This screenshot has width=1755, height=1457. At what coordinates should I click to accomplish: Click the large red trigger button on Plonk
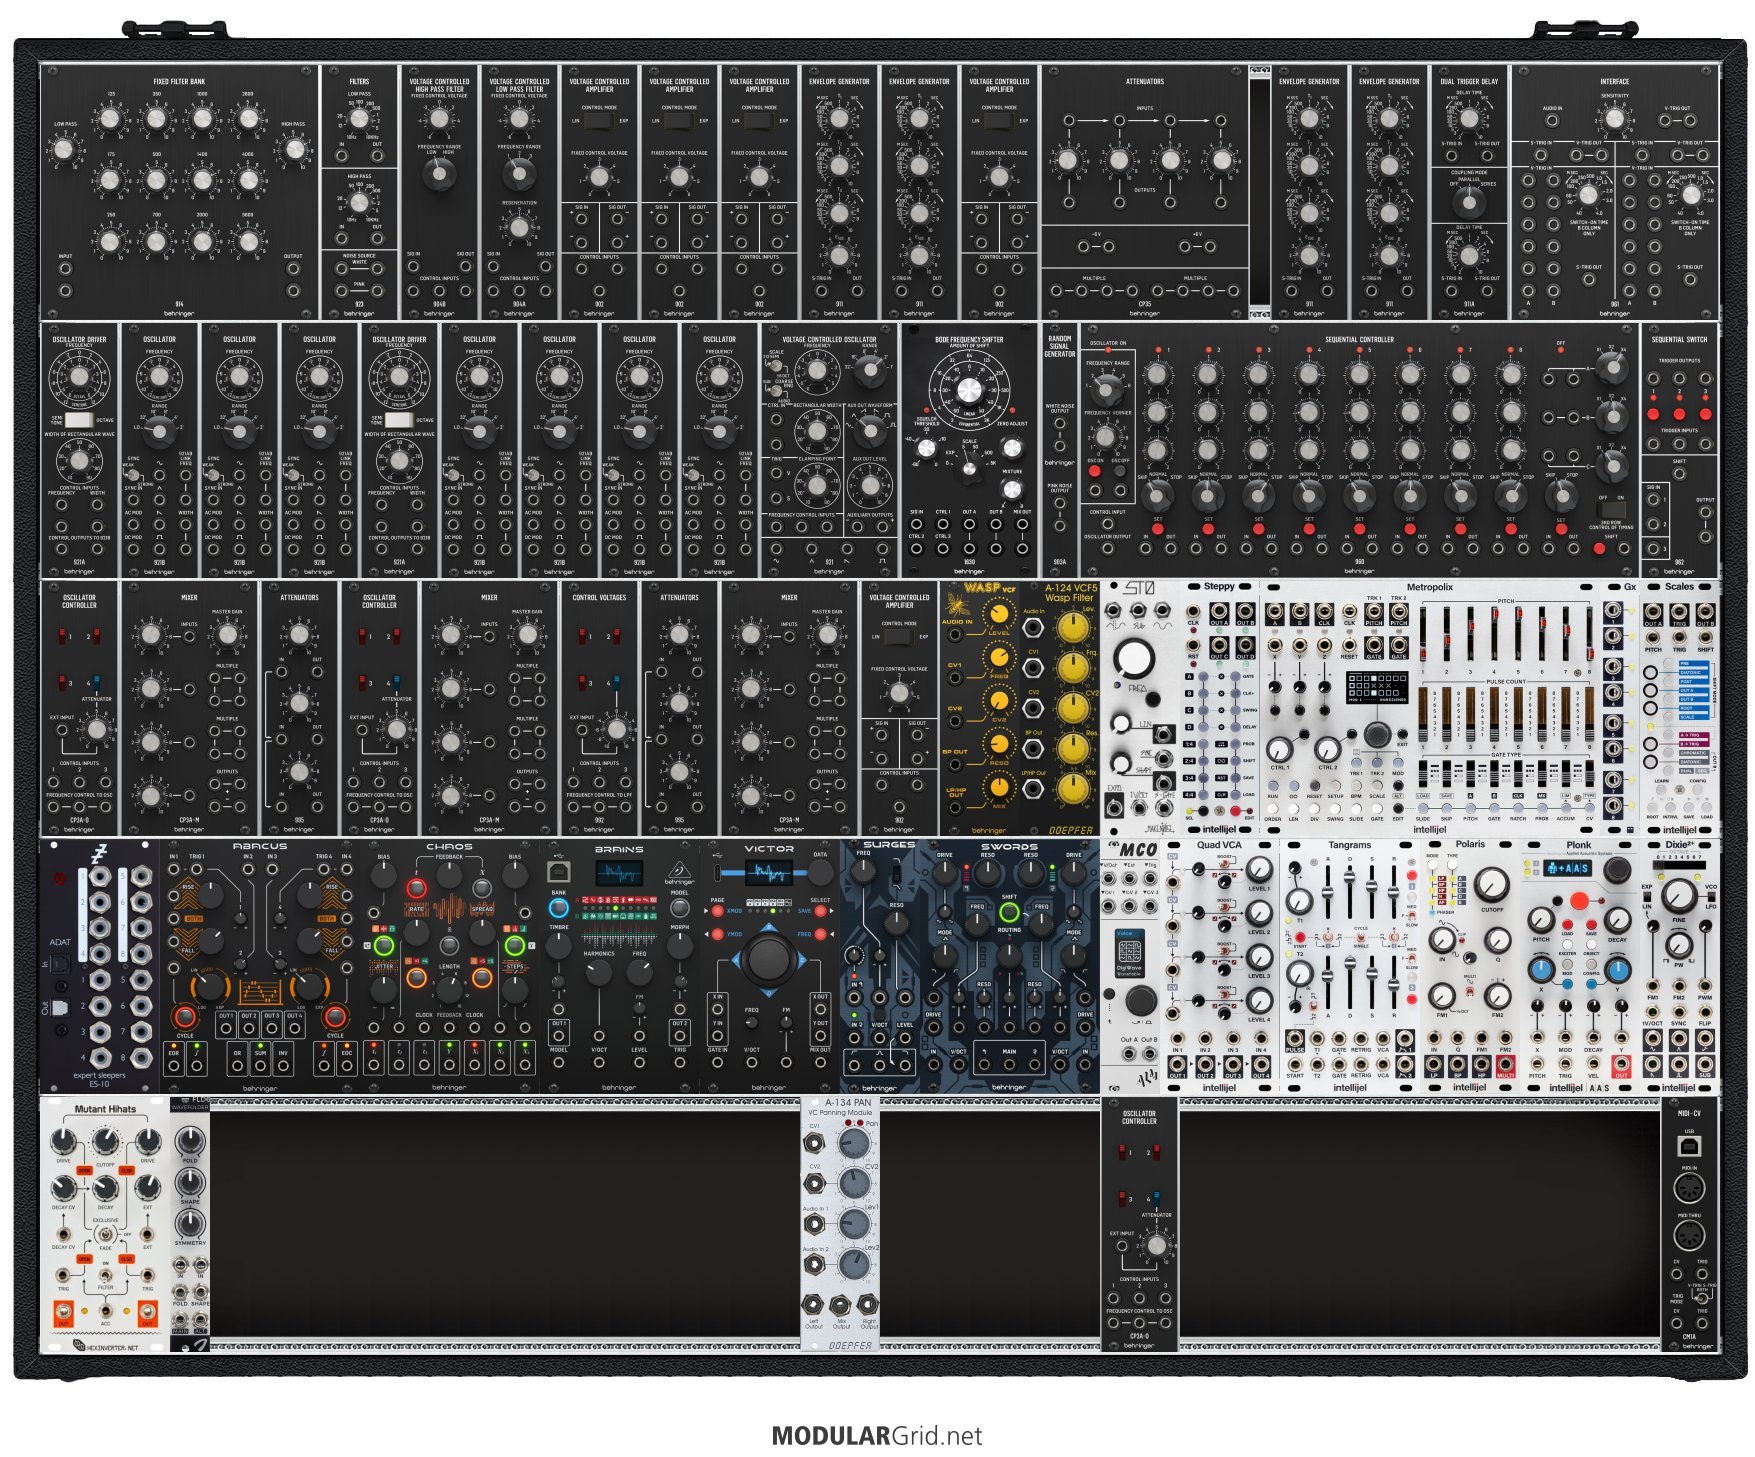coord(1579,900)
